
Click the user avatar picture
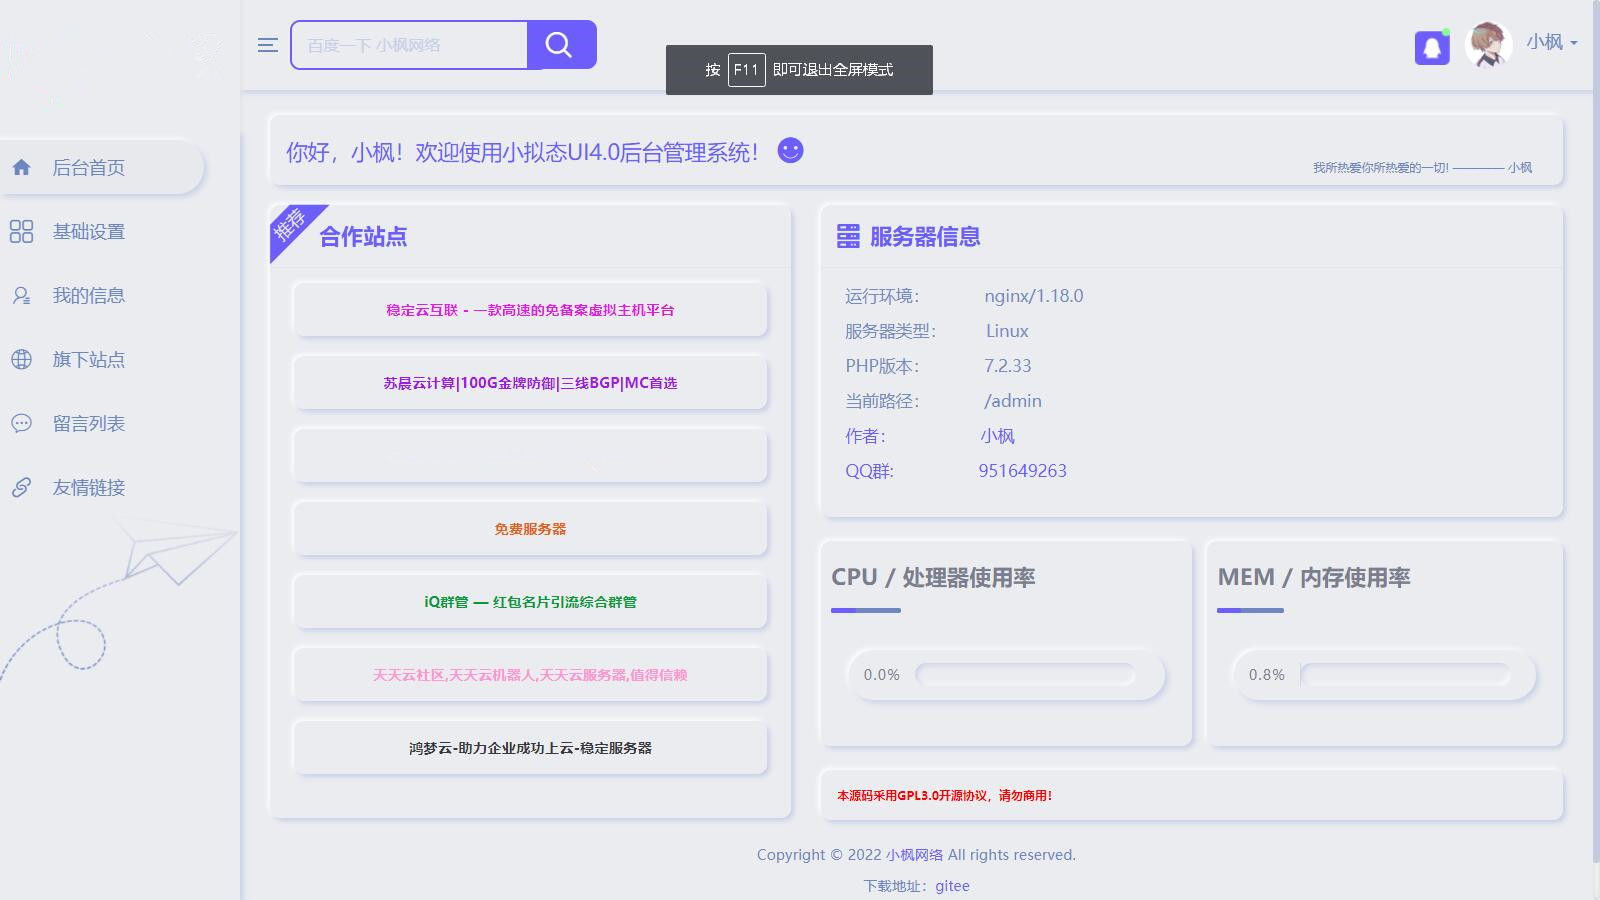click(1488, 45)
